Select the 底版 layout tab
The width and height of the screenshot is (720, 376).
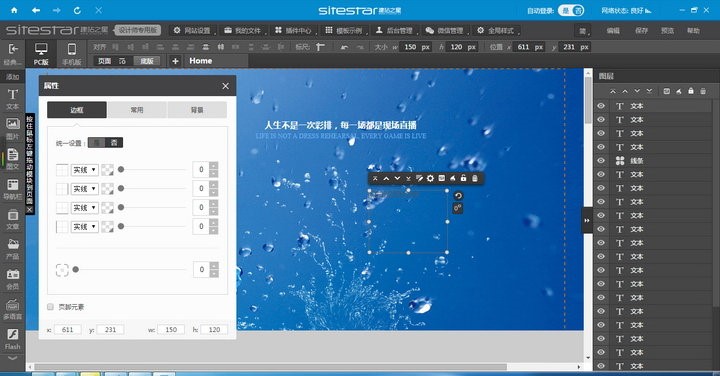point(146,61)
